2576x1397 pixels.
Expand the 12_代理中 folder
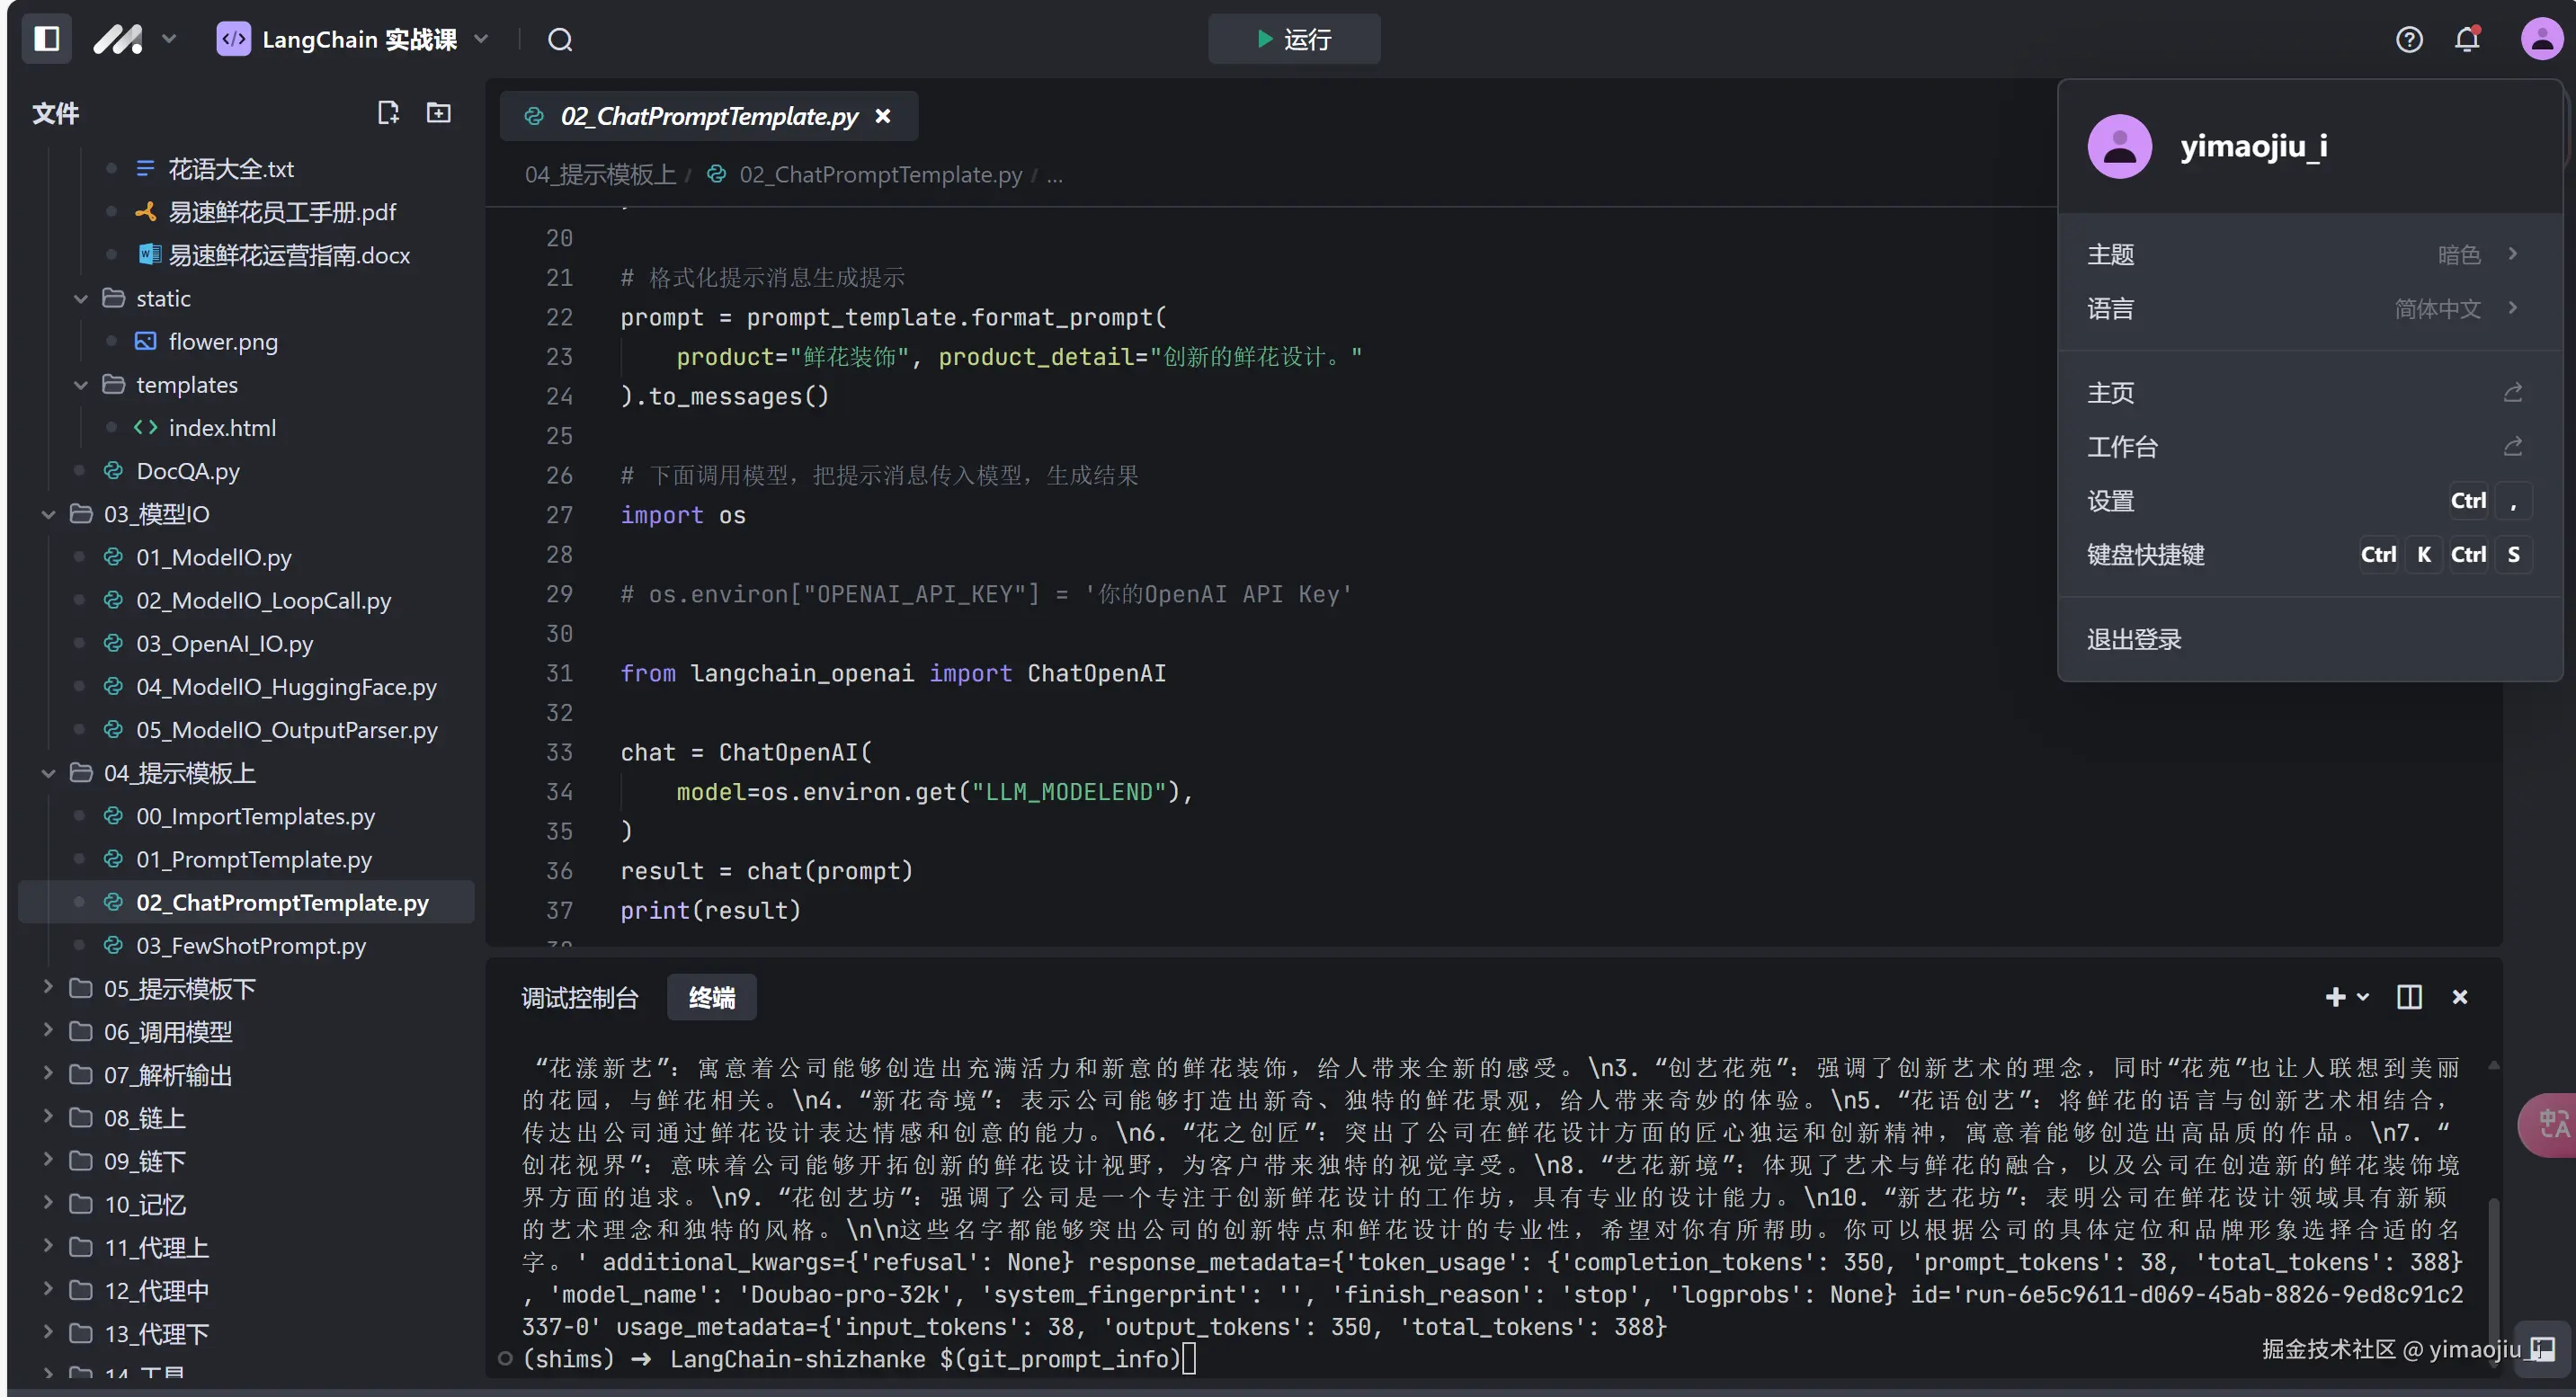point(48,1289)
